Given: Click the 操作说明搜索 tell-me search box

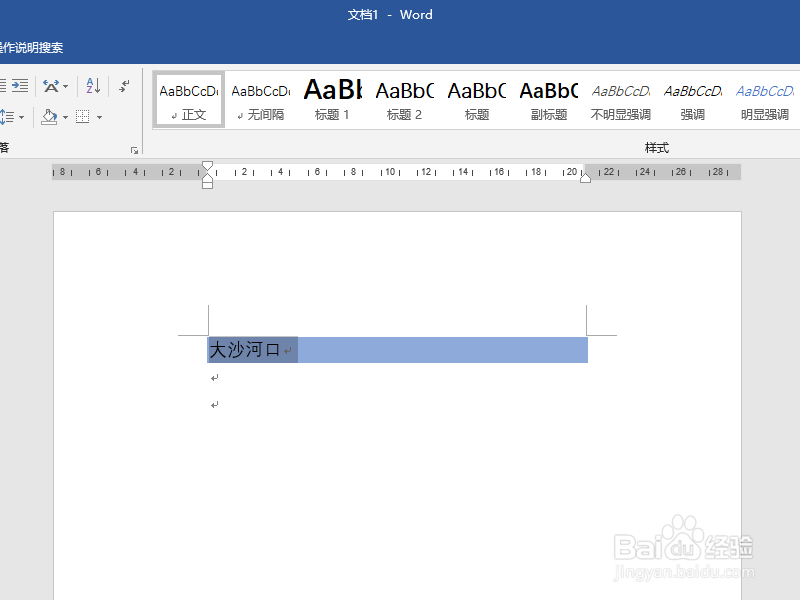Looking at the screenshot, I should pos(31,47).
